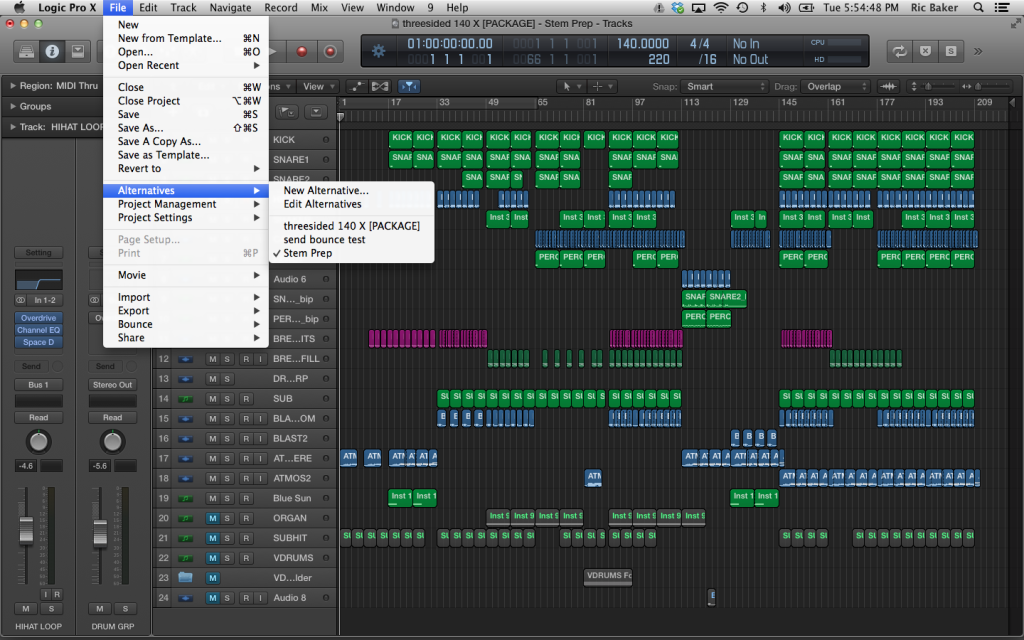Open the Snap Smart dropdown

tap(724, 86)
